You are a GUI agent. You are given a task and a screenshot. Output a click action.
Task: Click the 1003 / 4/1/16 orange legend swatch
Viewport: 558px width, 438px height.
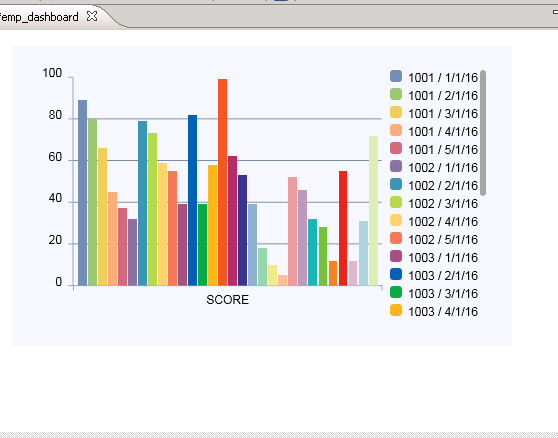tap(396, 310)
